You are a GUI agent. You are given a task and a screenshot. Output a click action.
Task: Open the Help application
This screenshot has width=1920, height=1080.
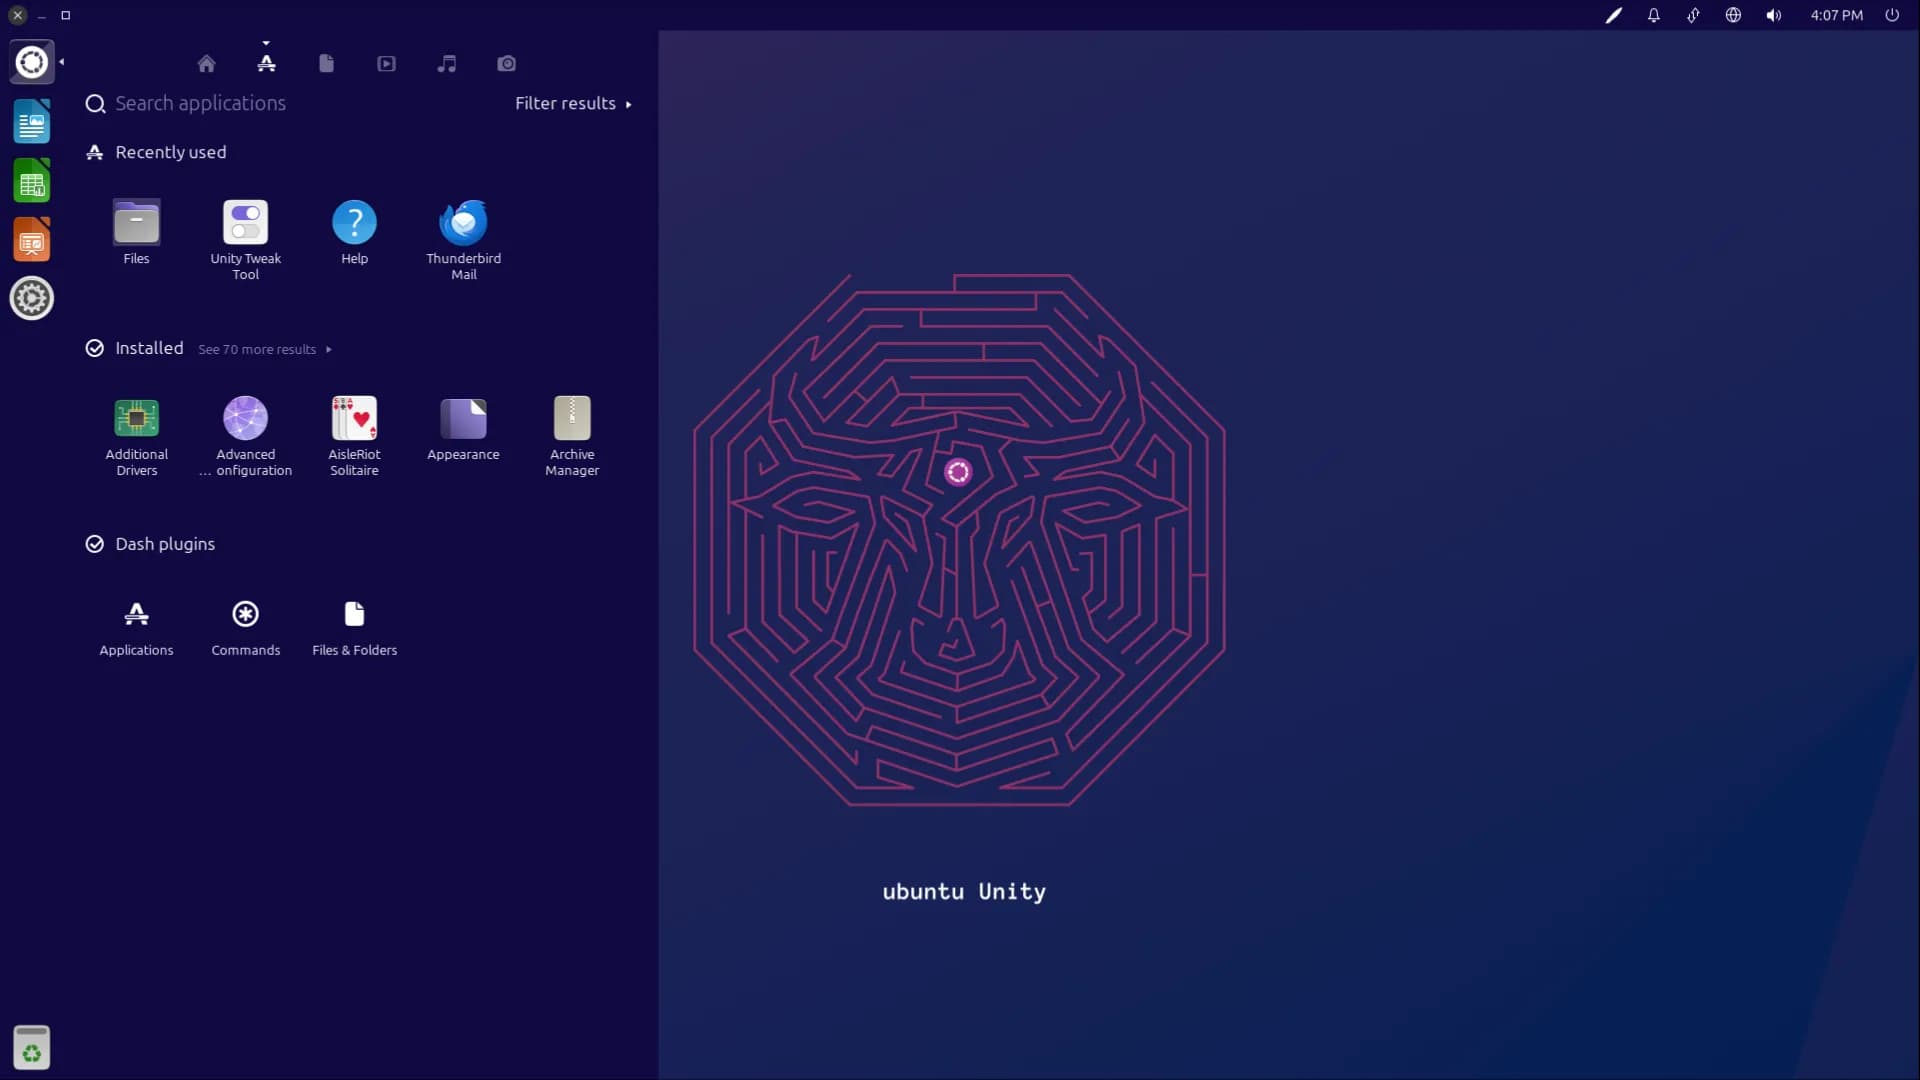tap(354, 222)
